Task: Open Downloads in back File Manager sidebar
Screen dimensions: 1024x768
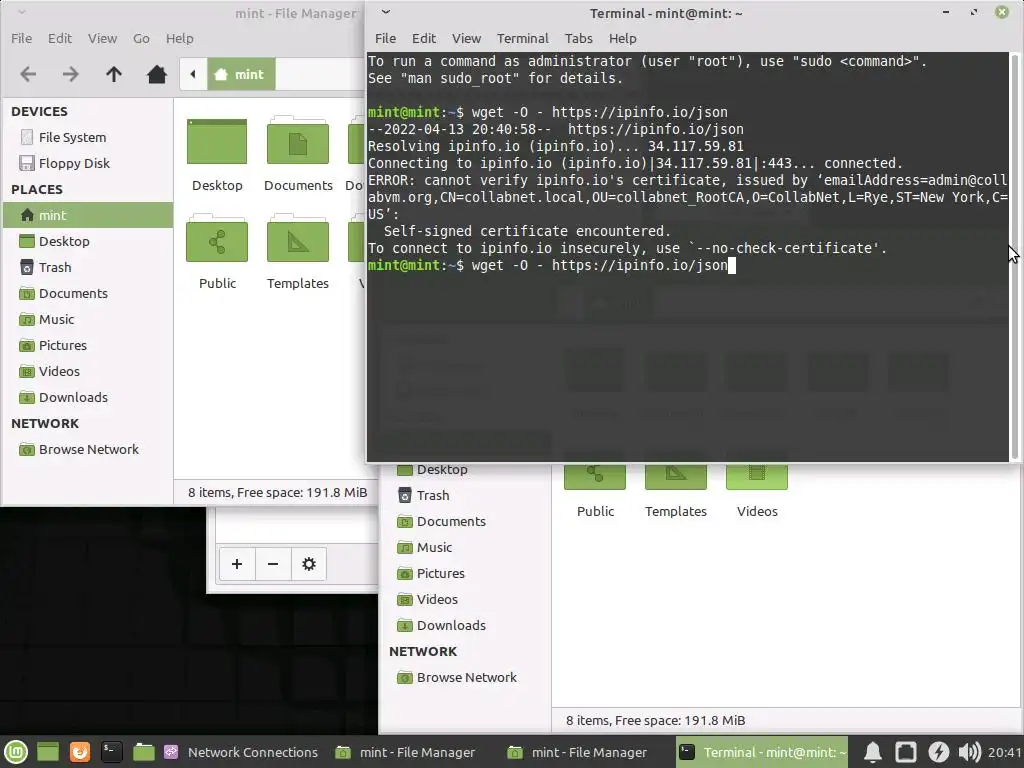Action: point(451,626)
